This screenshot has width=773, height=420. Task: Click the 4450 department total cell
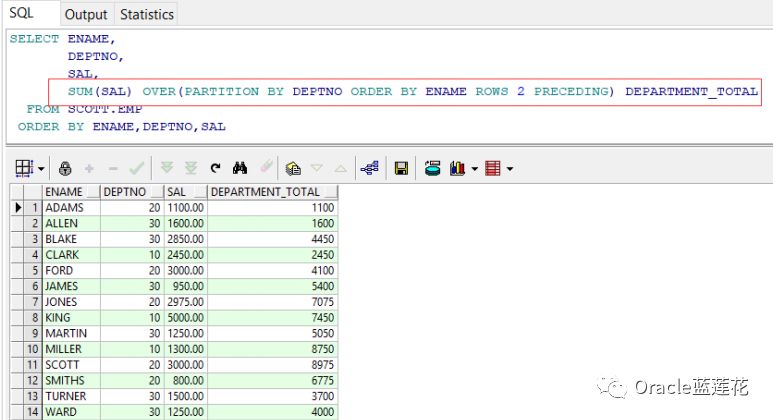tap(273, 239)
